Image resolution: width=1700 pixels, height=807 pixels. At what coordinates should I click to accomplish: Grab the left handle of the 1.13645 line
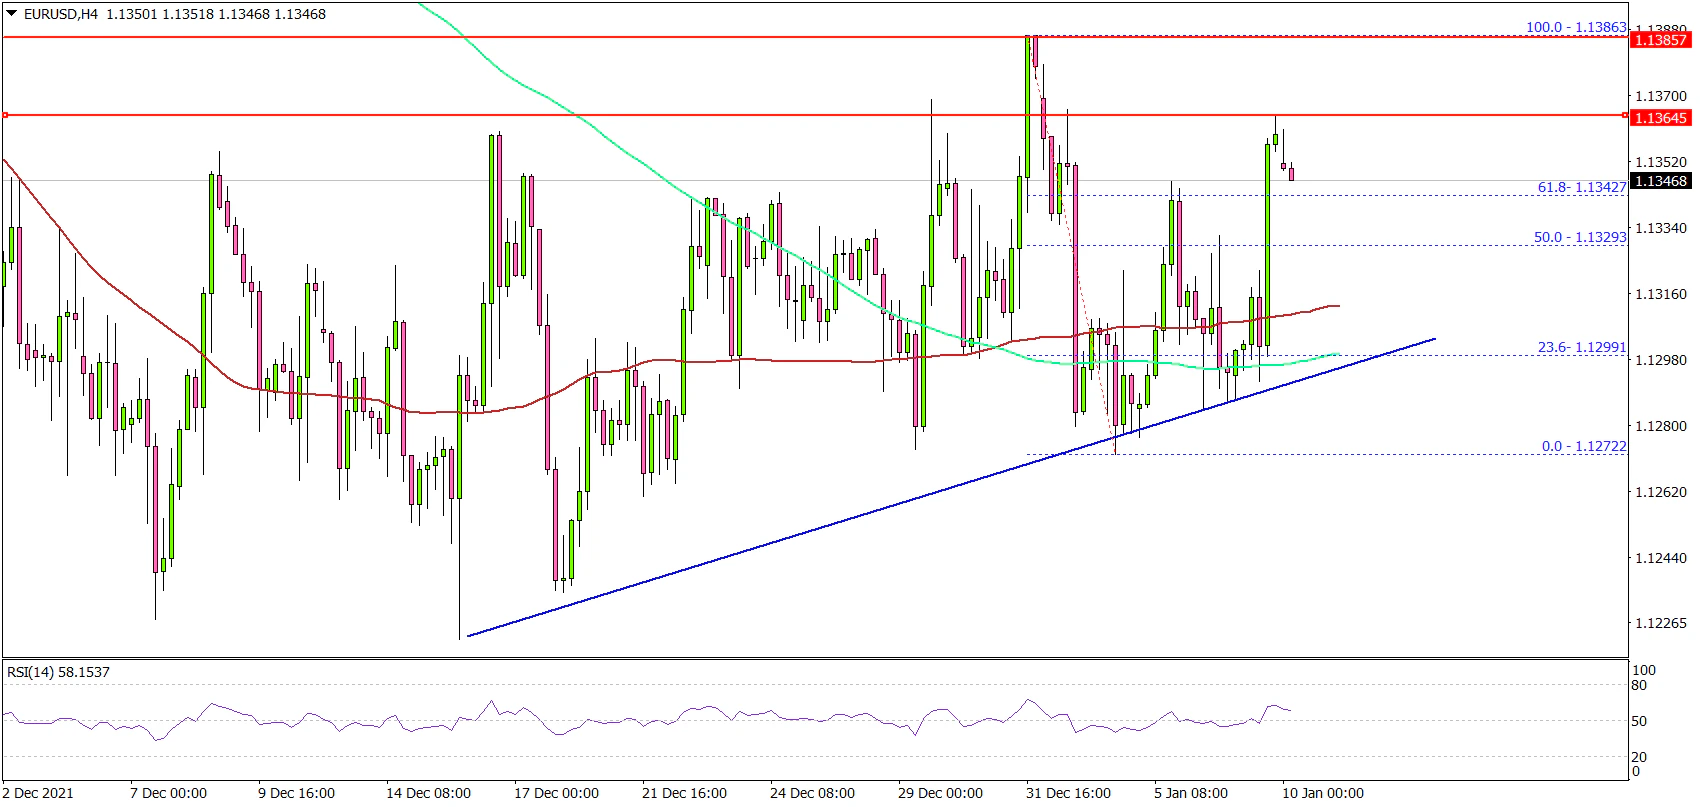coord(5,116)
